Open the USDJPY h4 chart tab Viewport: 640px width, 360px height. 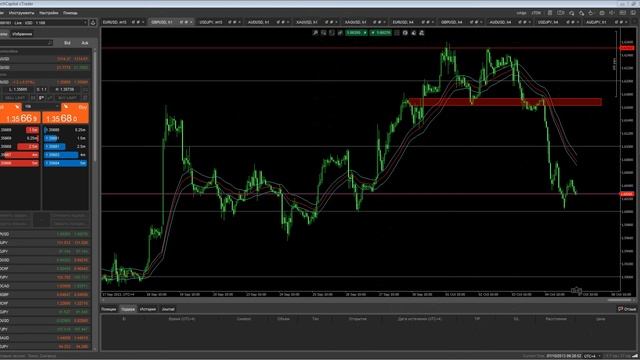point(548,22)
